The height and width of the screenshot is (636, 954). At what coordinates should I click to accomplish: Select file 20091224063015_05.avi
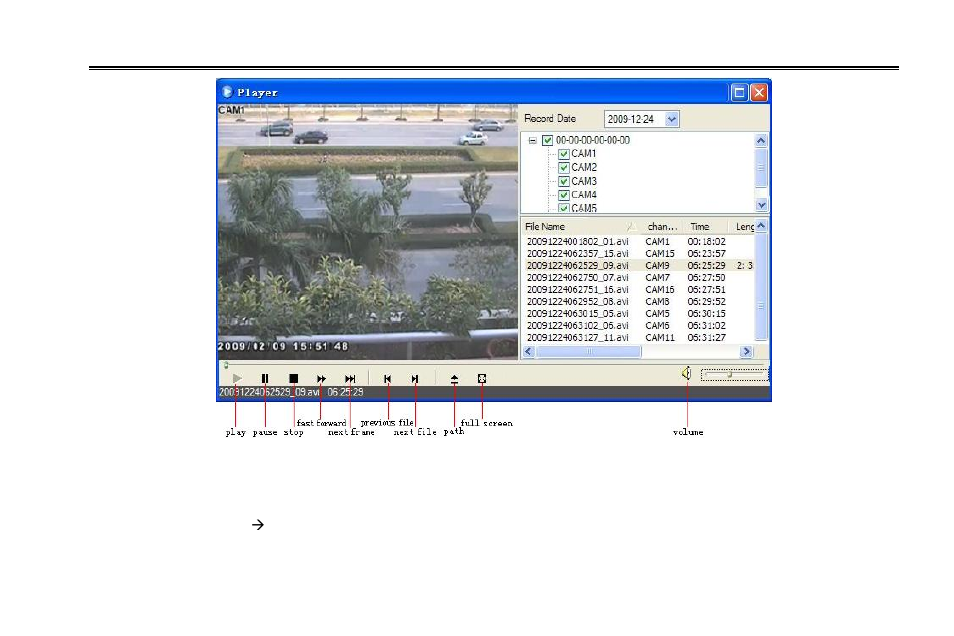[577, 314]
